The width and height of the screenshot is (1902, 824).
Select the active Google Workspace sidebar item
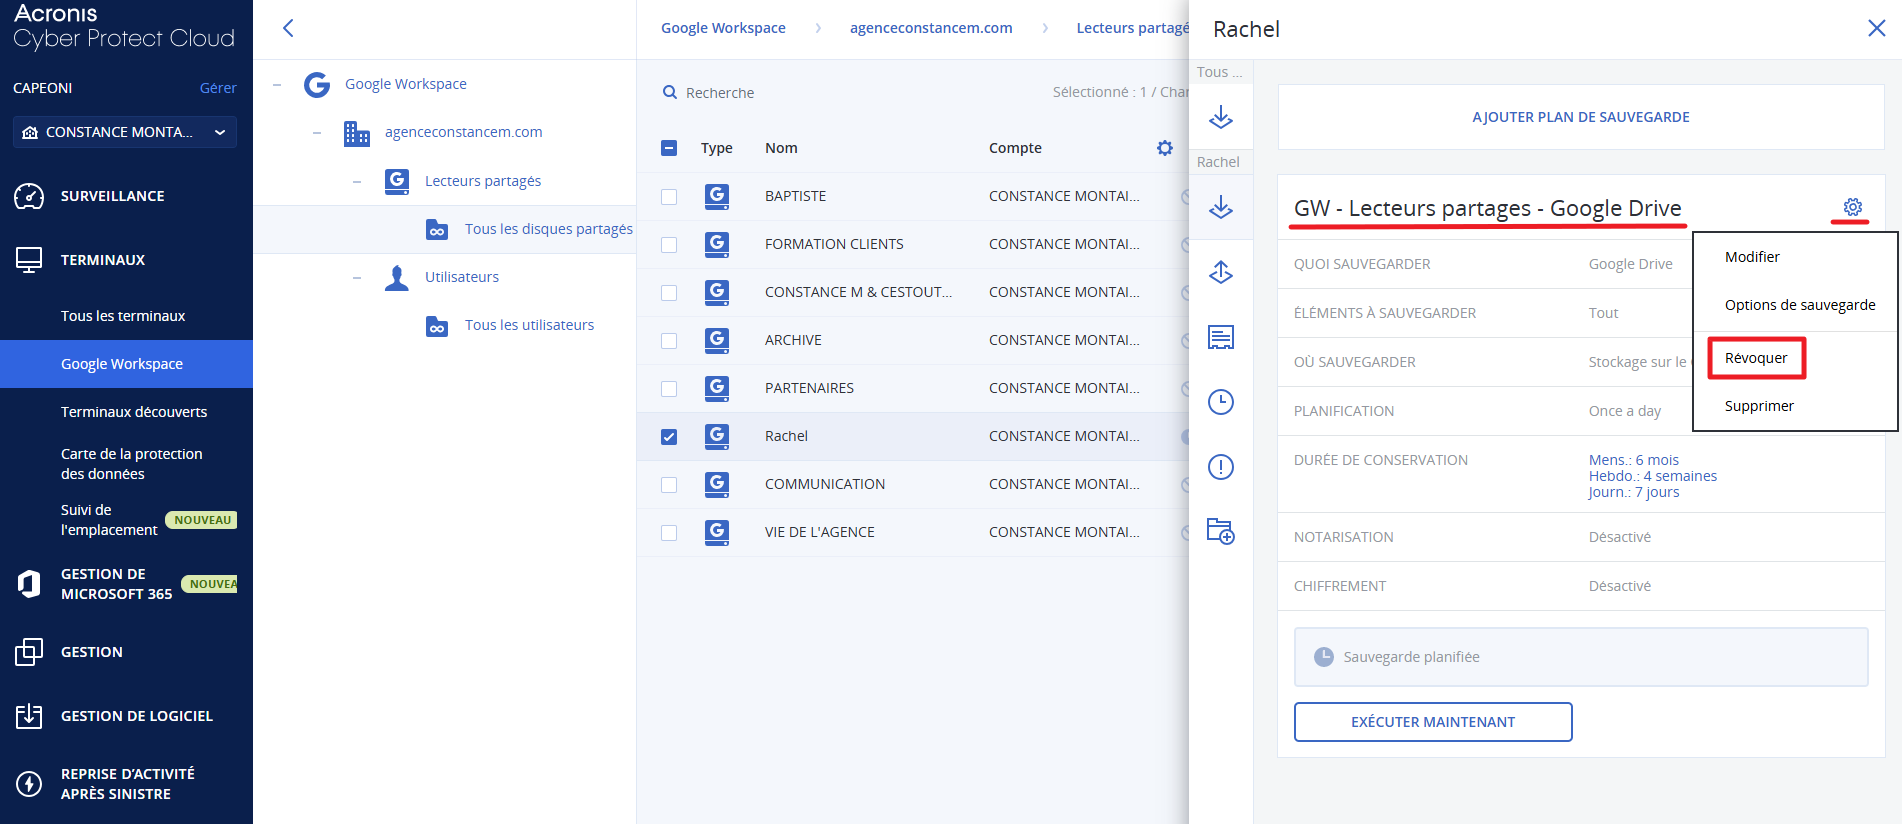coord(126,364)
